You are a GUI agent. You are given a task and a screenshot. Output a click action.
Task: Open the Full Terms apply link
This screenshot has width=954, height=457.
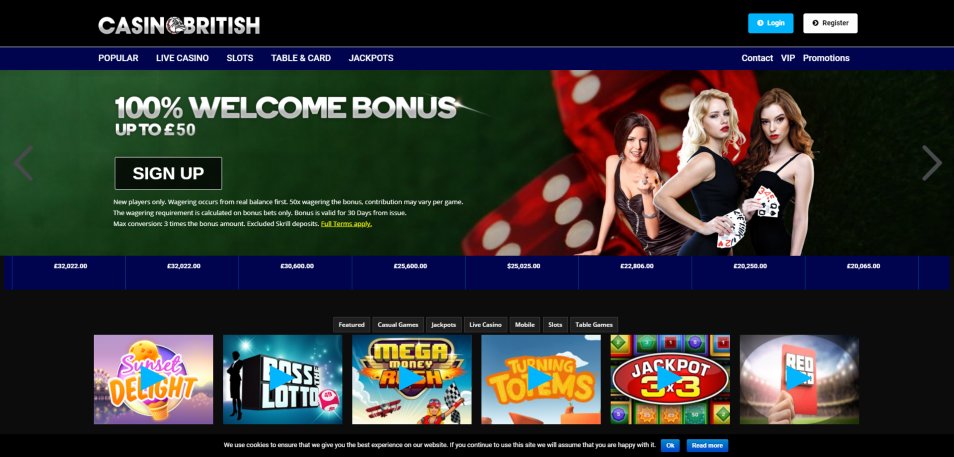point(346,224)
